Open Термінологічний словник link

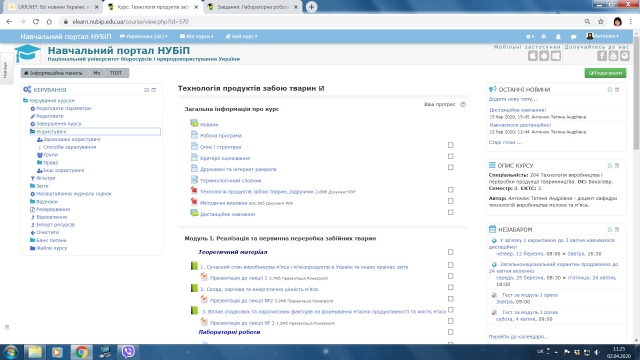click(231, 180)
